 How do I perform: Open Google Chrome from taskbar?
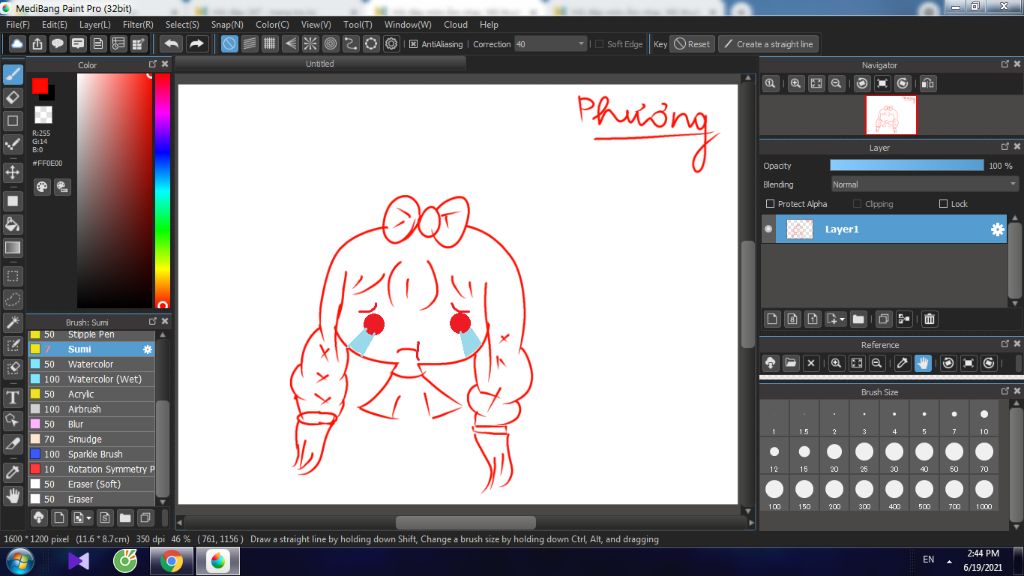pos(171,561)
